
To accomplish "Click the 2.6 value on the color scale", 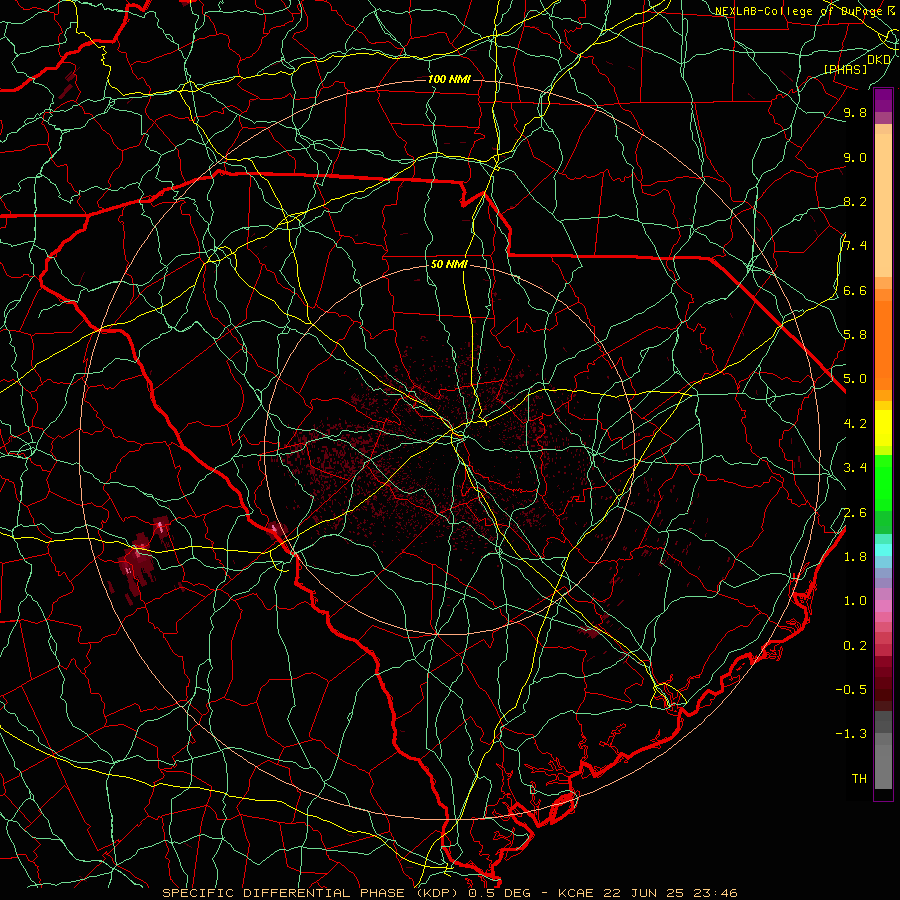I will coord(855,512).
